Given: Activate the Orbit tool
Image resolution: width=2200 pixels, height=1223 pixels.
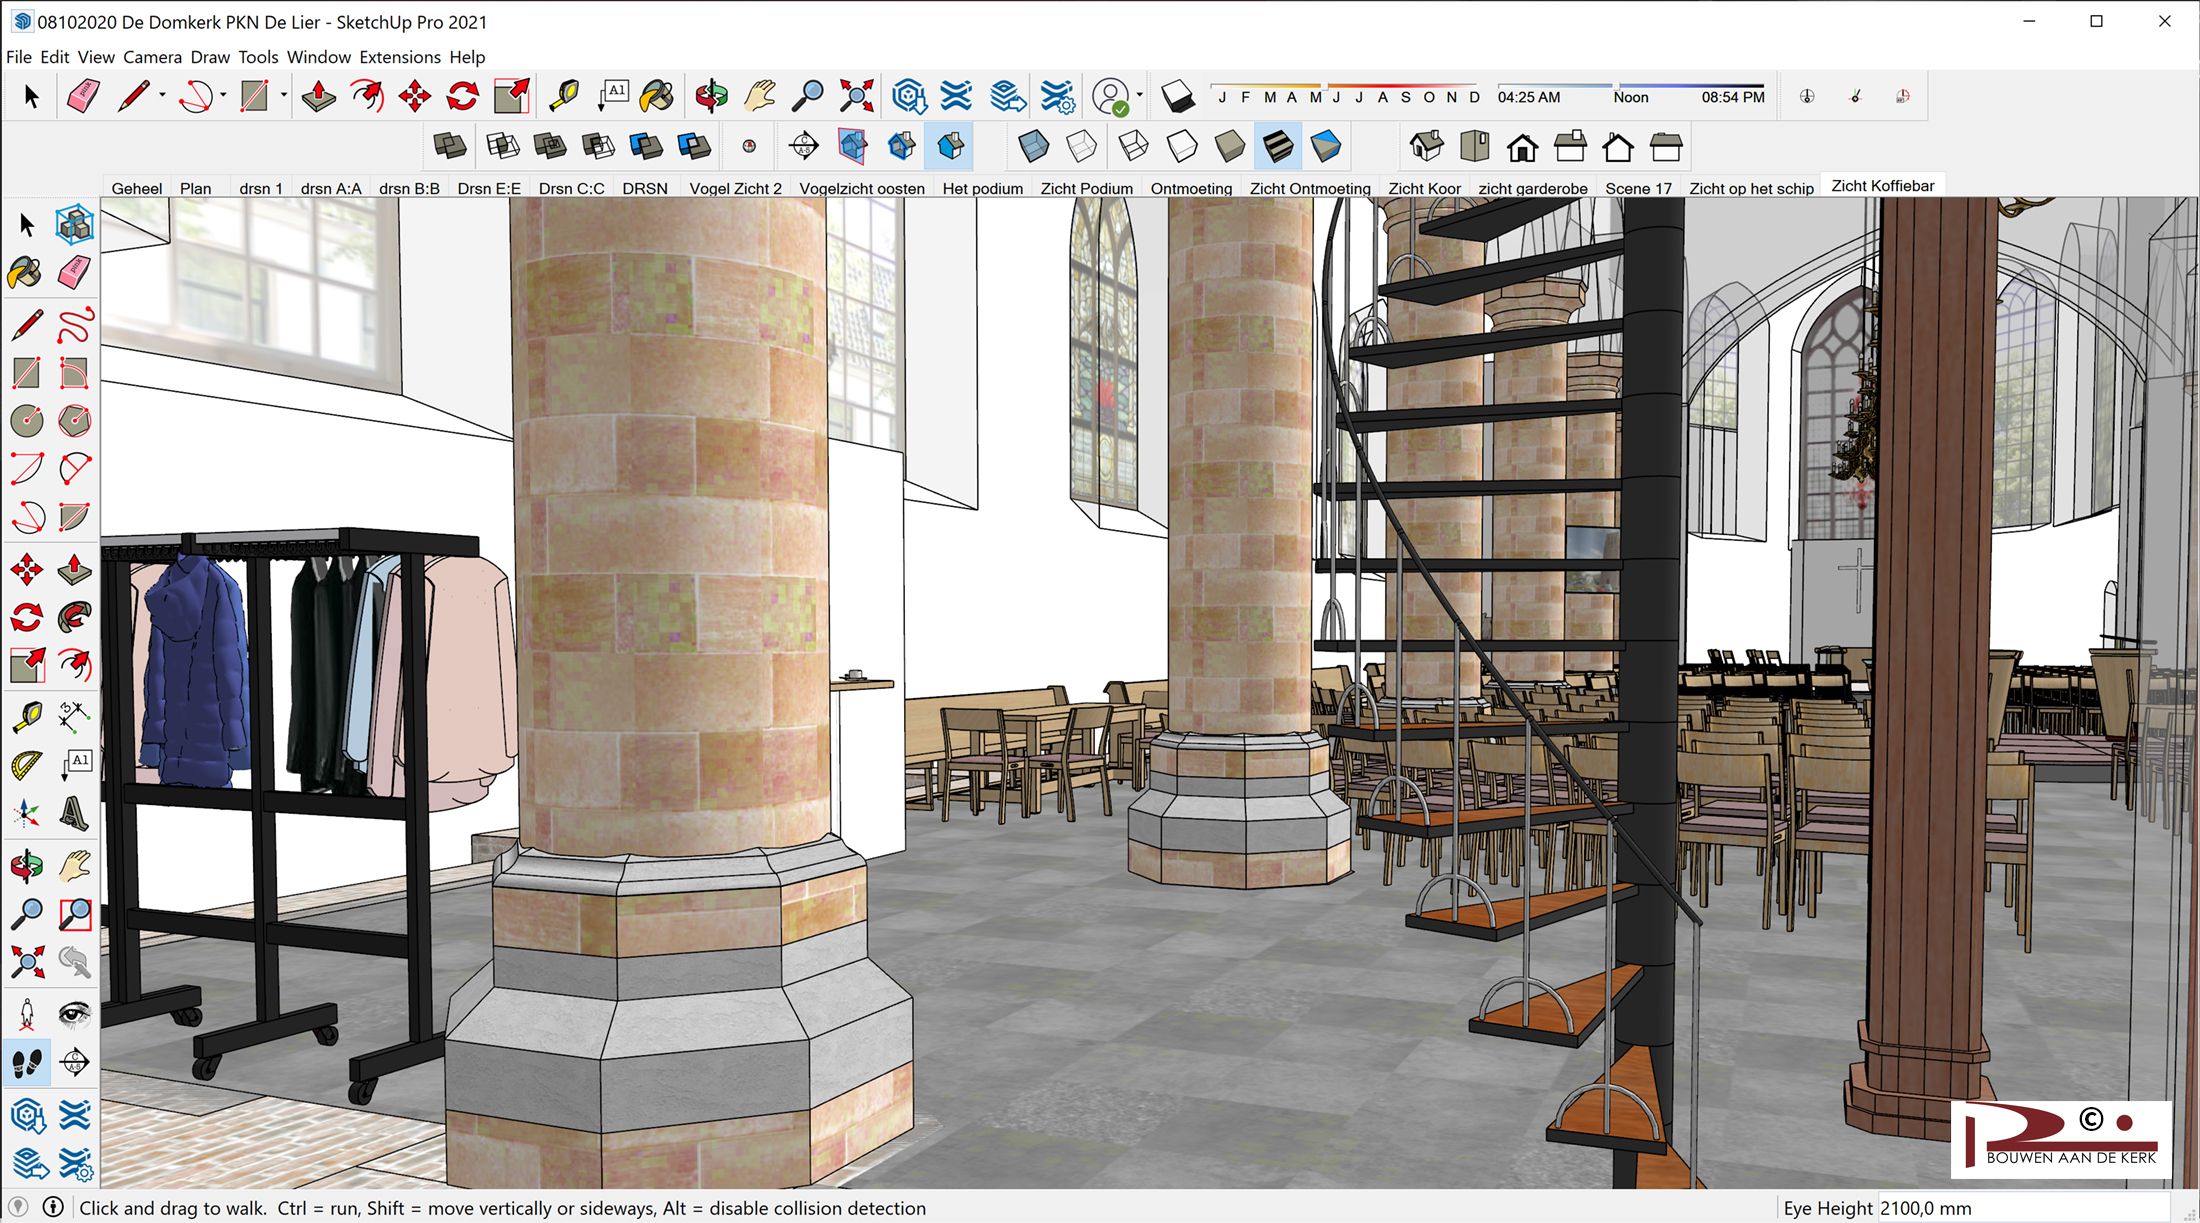Looking at the screenshot, I should [x=711, y=97].
